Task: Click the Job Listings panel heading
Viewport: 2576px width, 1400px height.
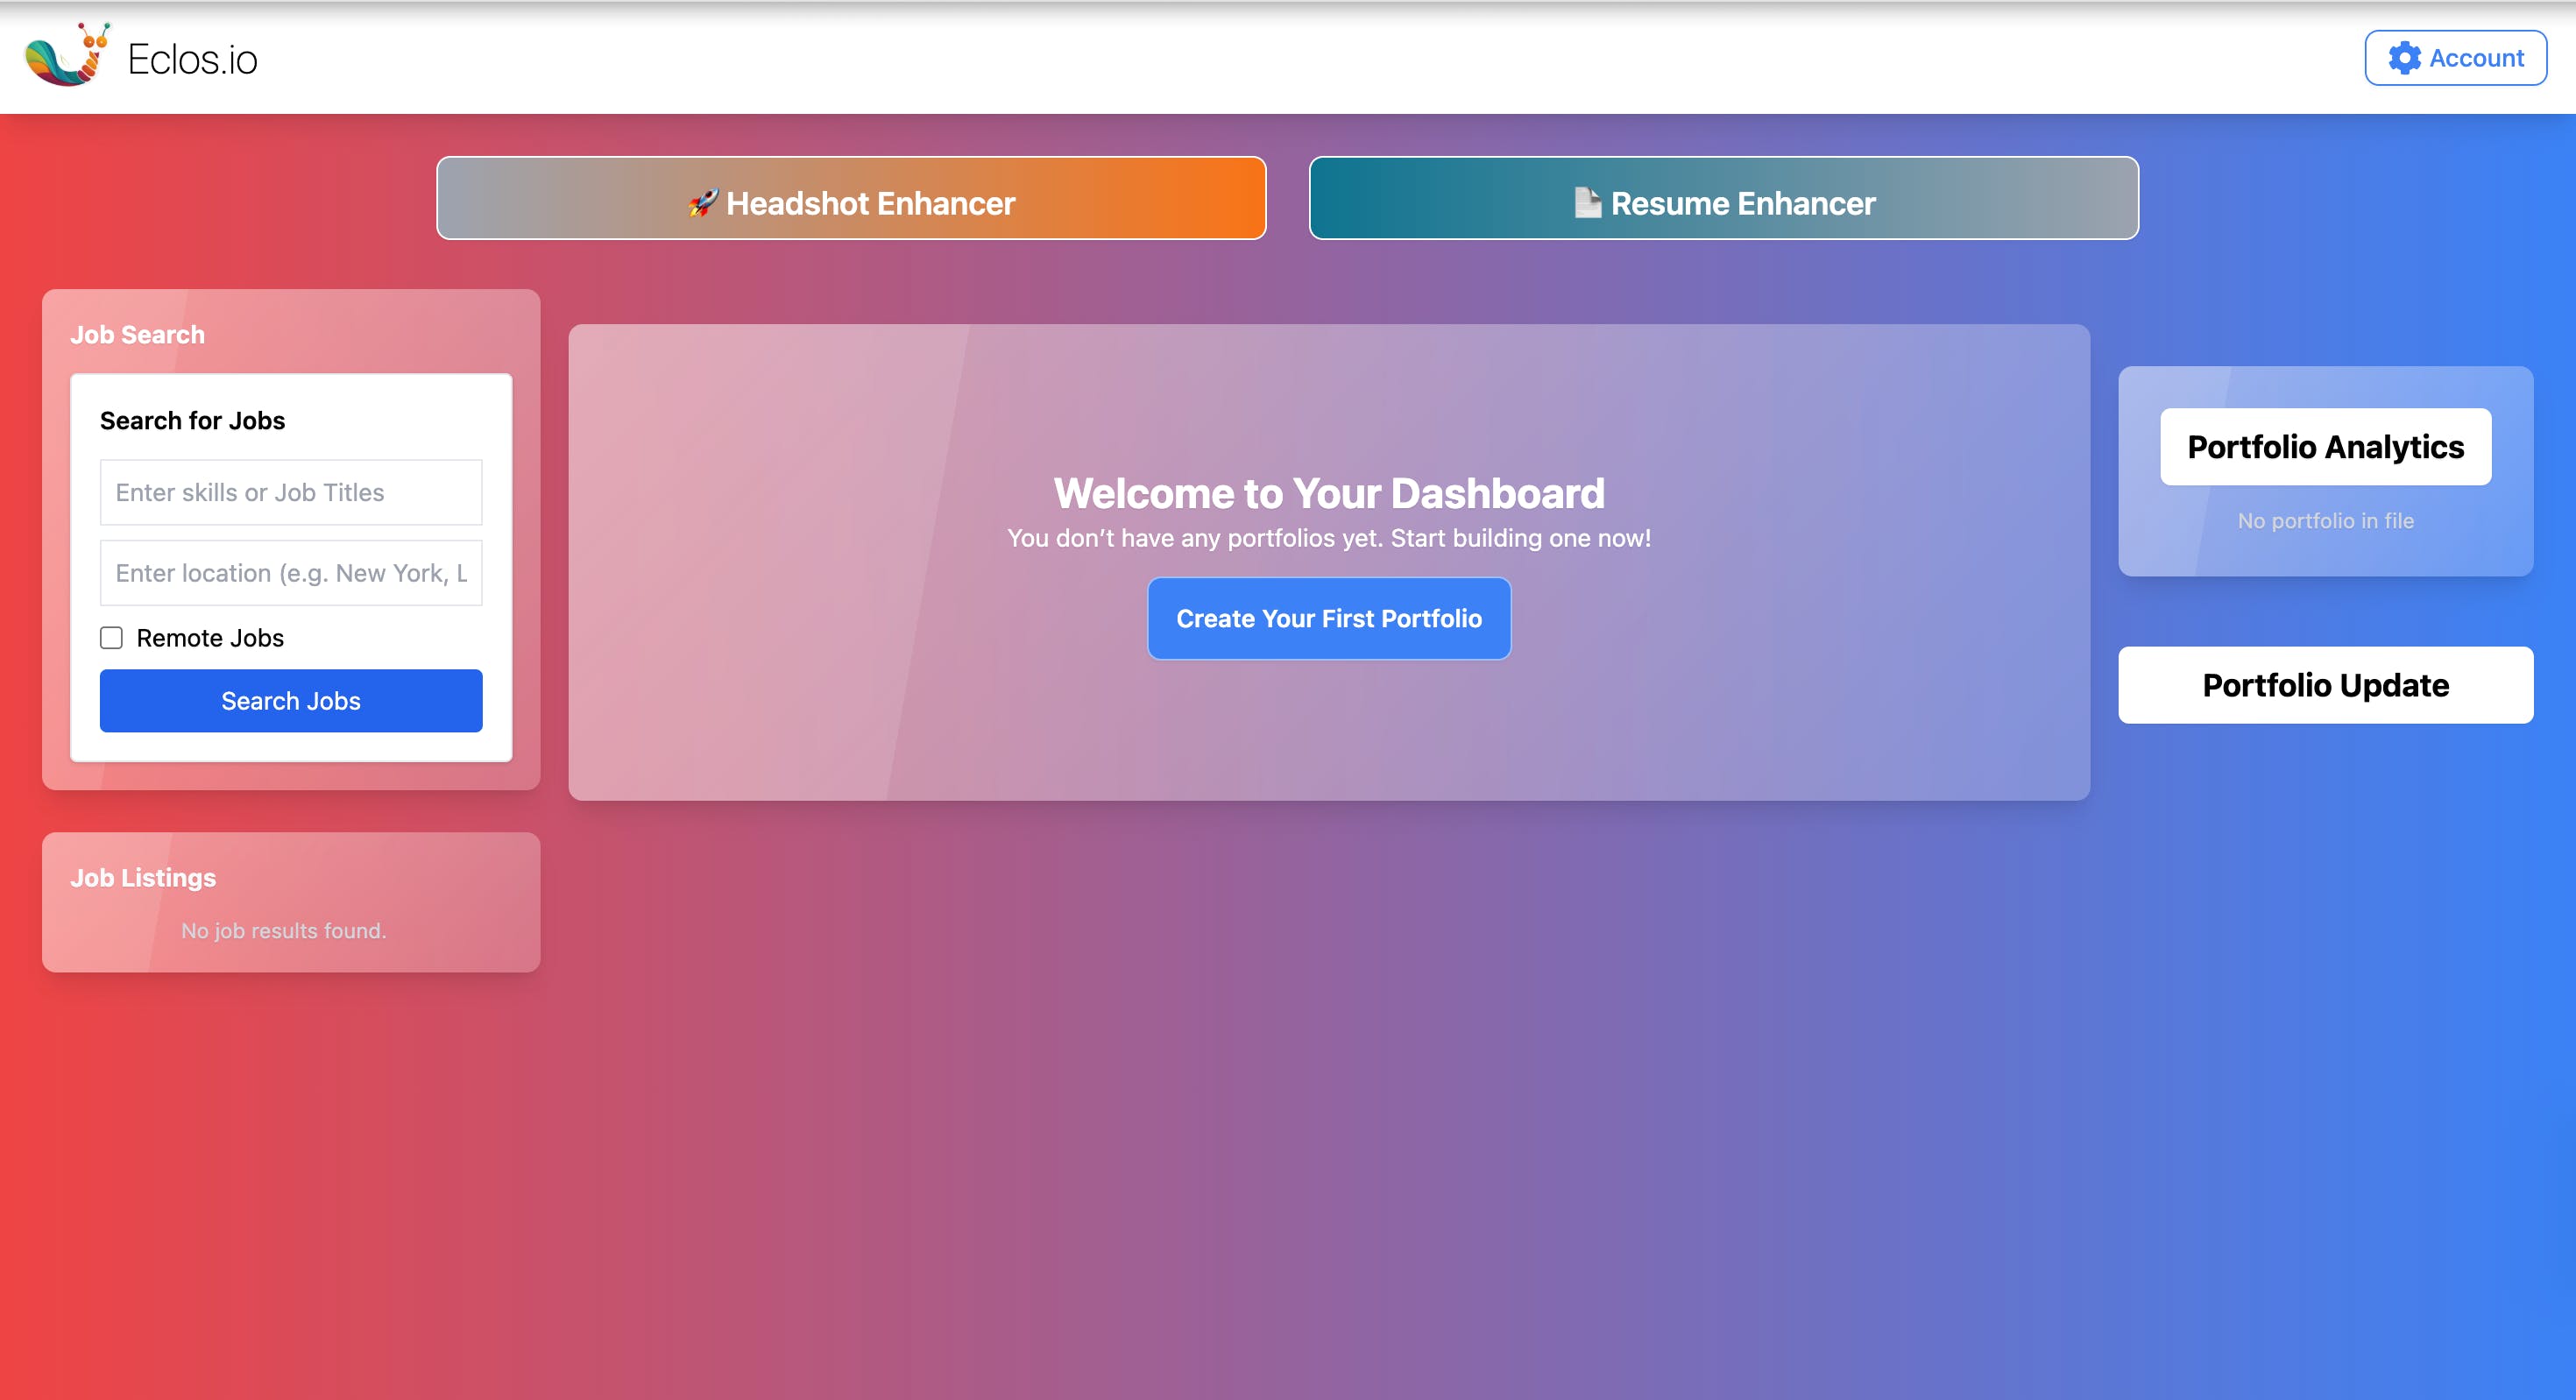Action: [143, 878]
